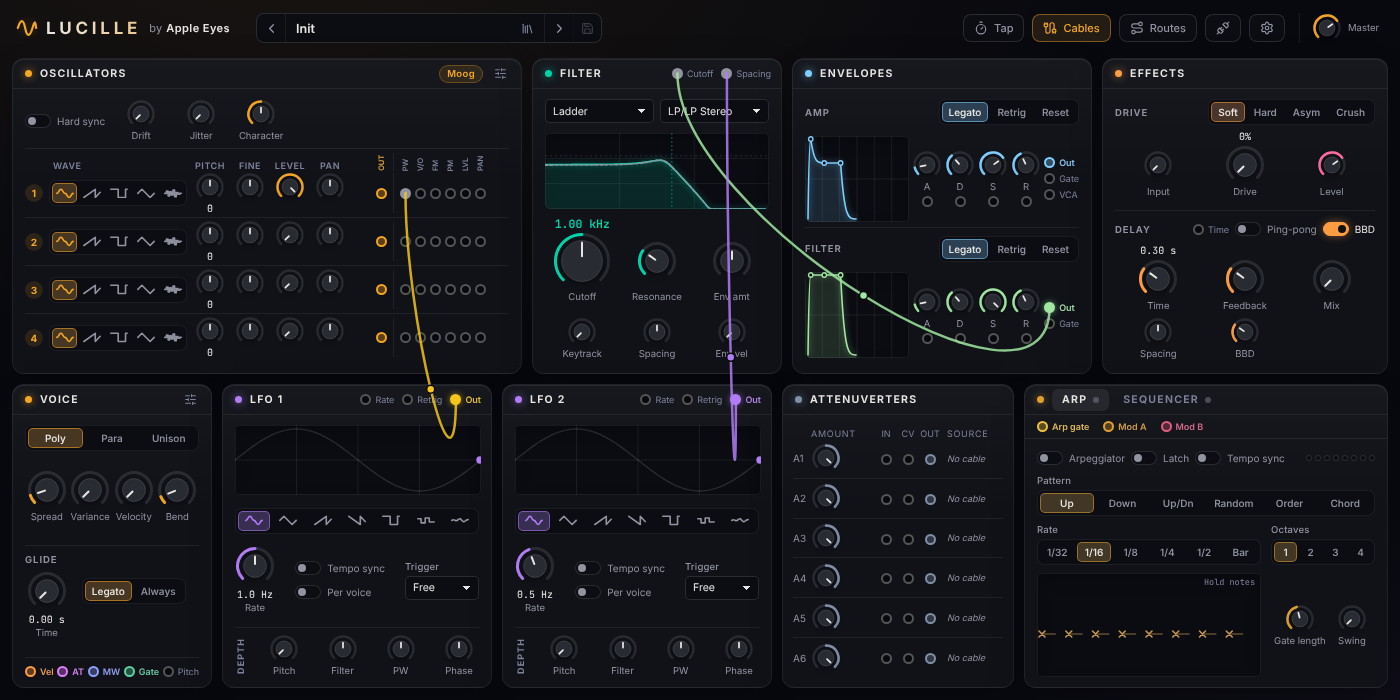
Task: Toggle the Cables view button
Action: pos(1071,28)
